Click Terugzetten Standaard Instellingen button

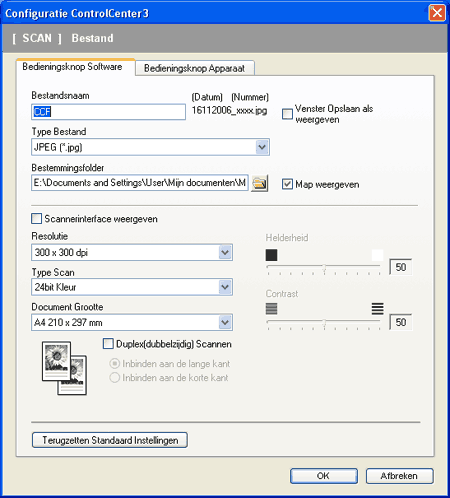tap(110, 440)
